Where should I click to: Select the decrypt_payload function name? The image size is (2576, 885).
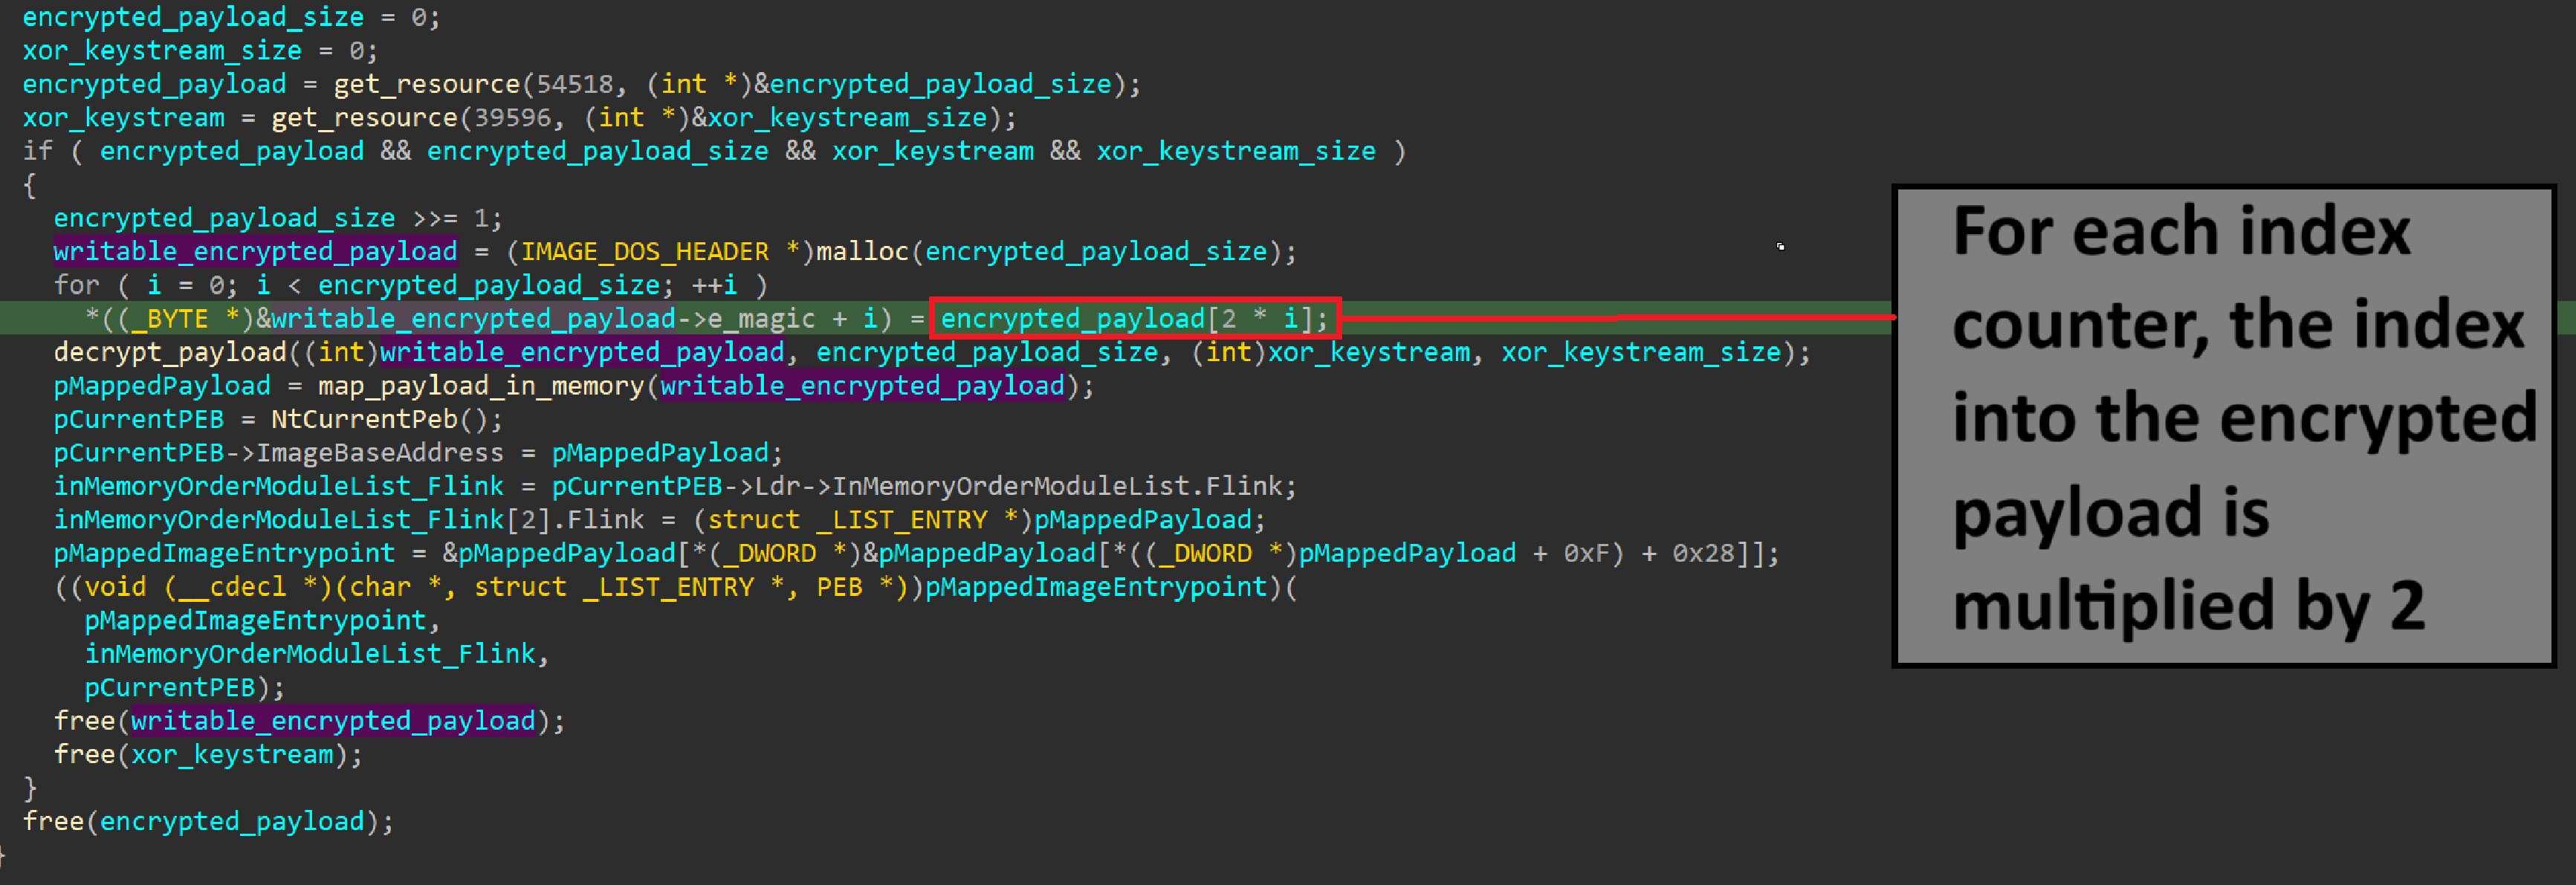[170, 352]
